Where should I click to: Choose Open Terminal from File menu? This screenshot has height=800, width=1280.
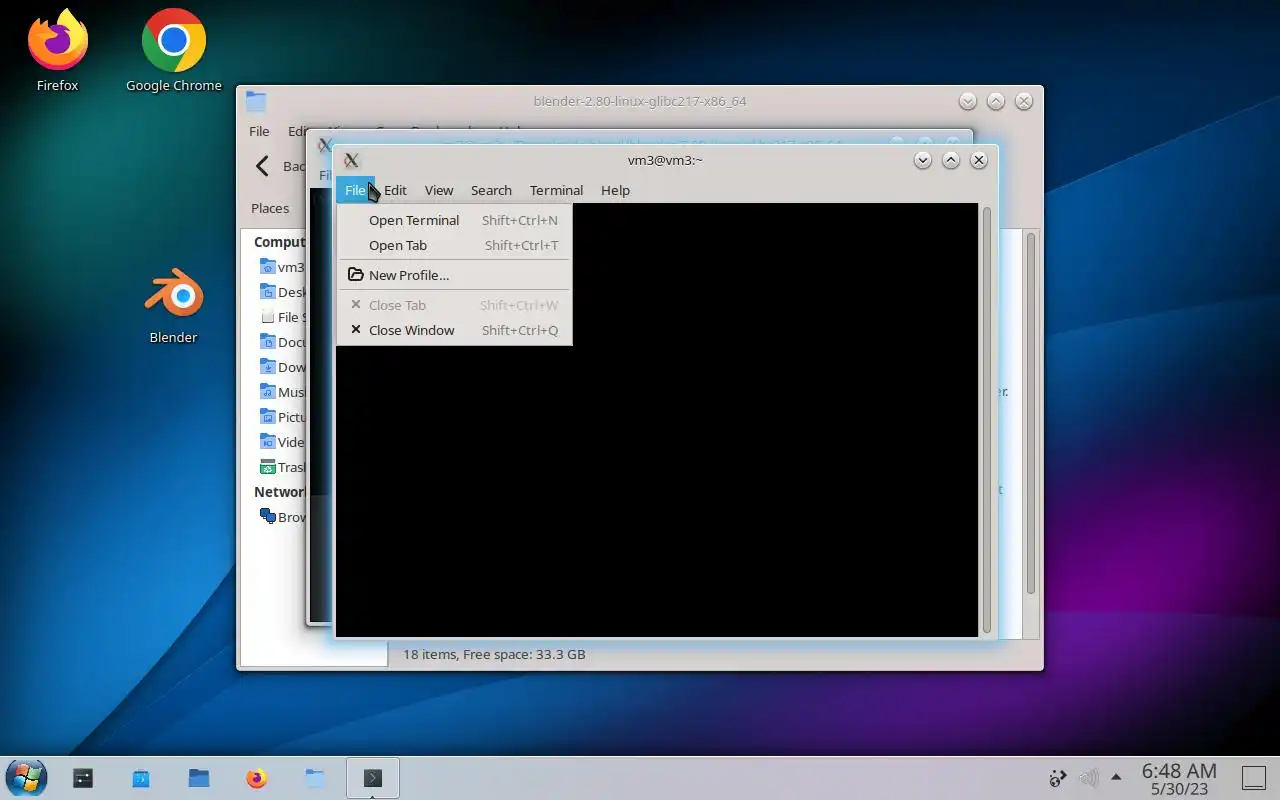click(x=455, y=220)
